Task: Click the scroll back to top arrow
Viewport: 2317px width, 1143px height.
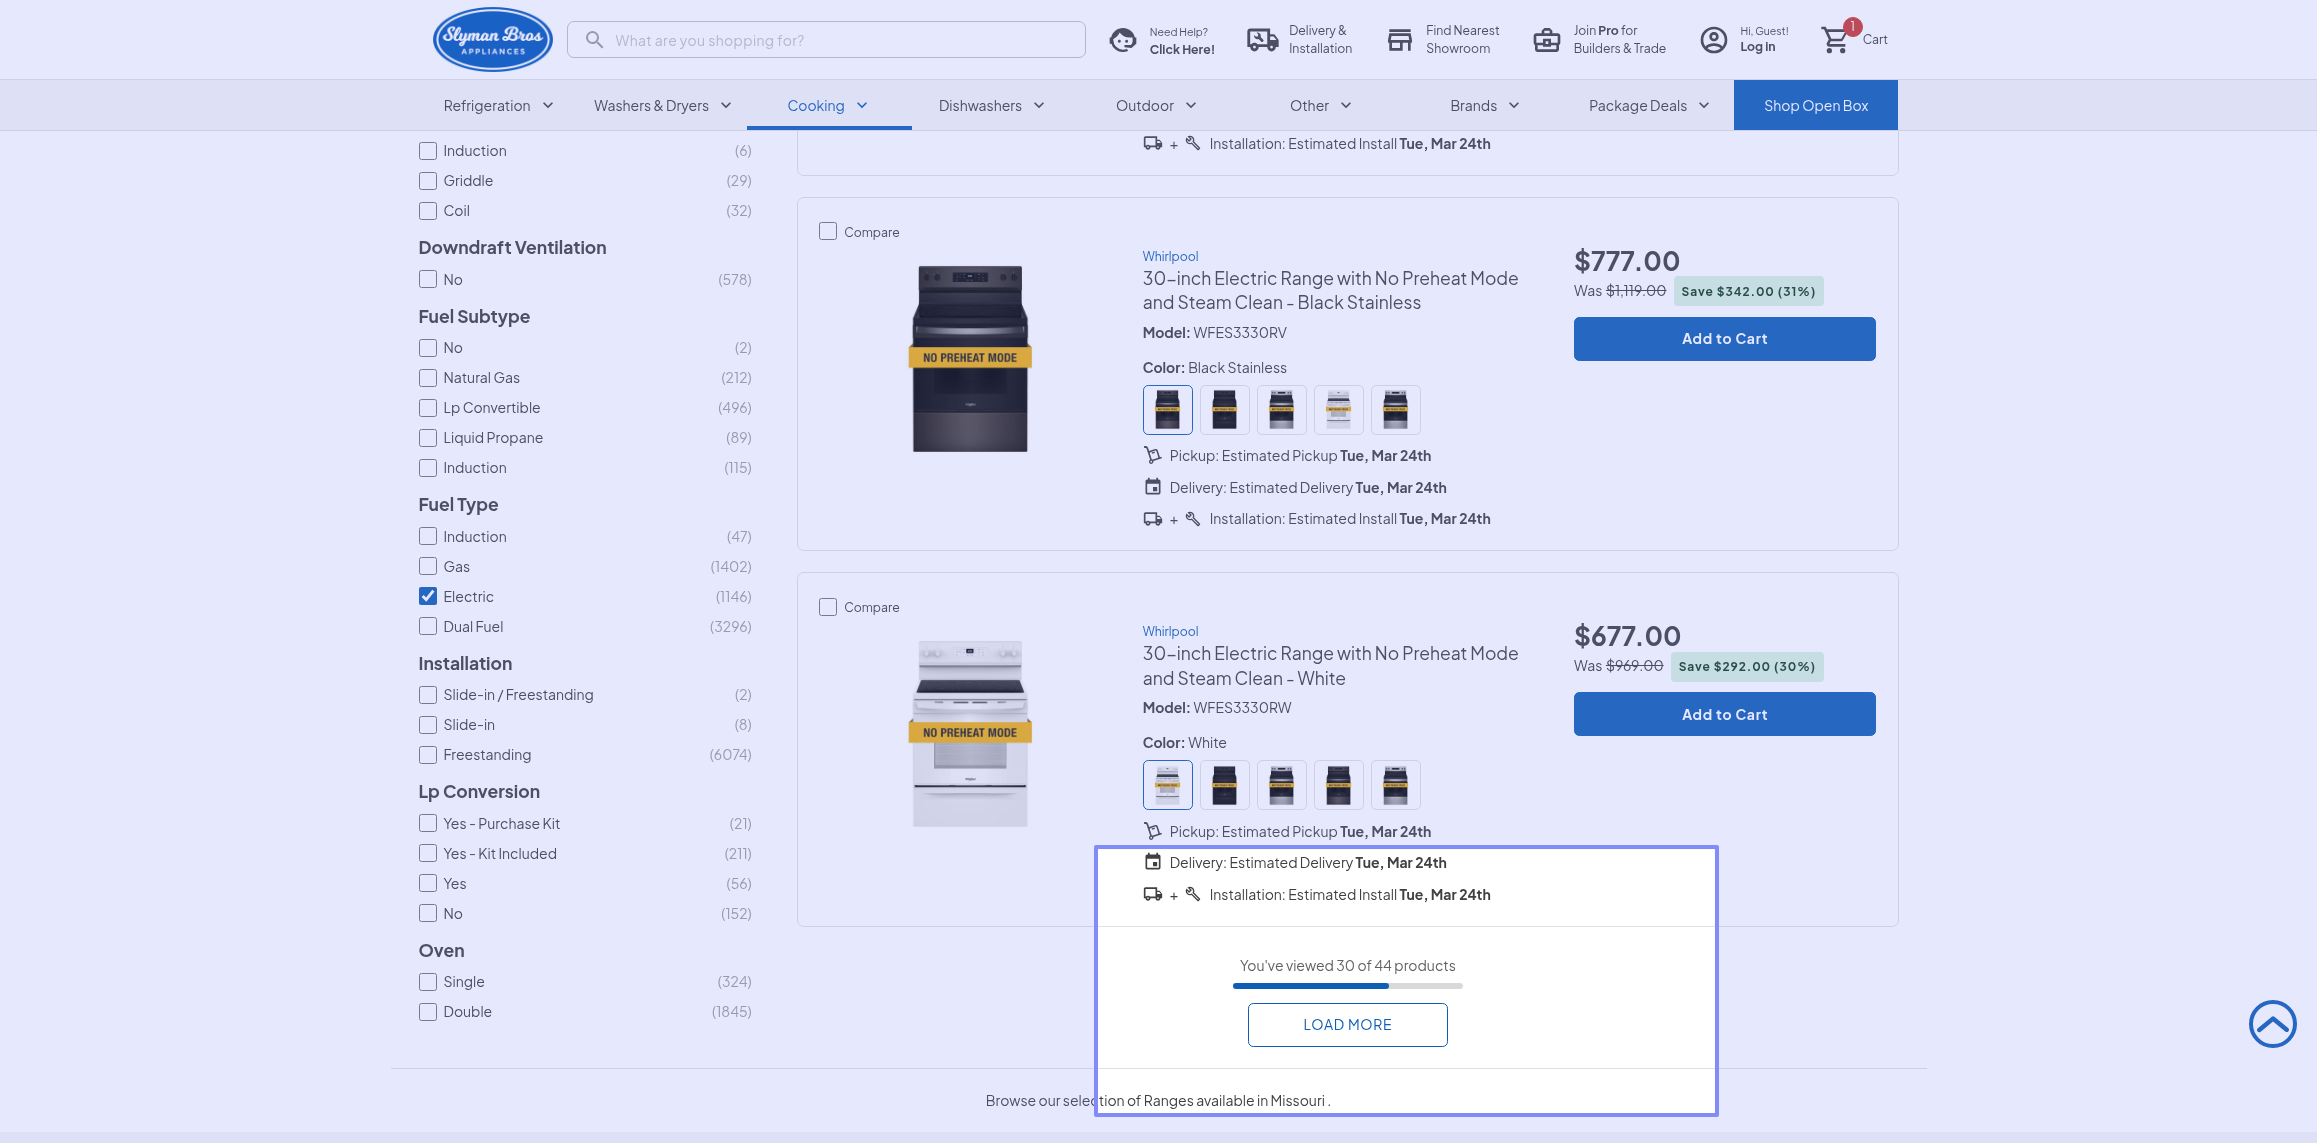Action: [2272, 1024]
